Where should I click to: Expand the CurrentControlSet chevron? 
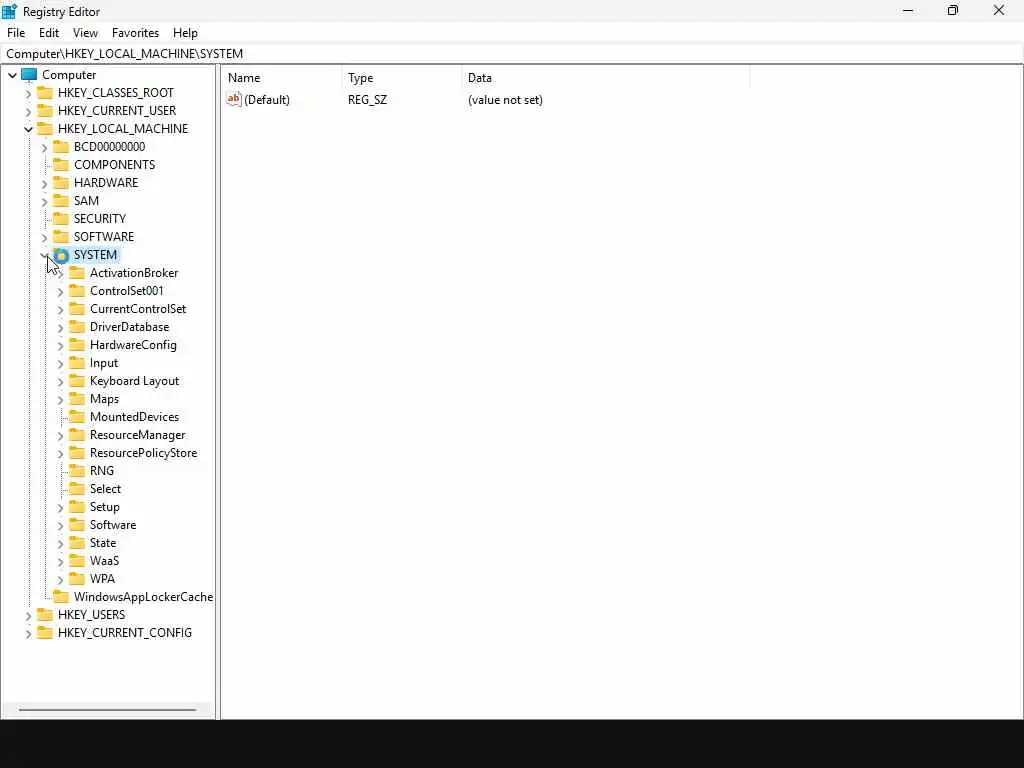[60, 310]
